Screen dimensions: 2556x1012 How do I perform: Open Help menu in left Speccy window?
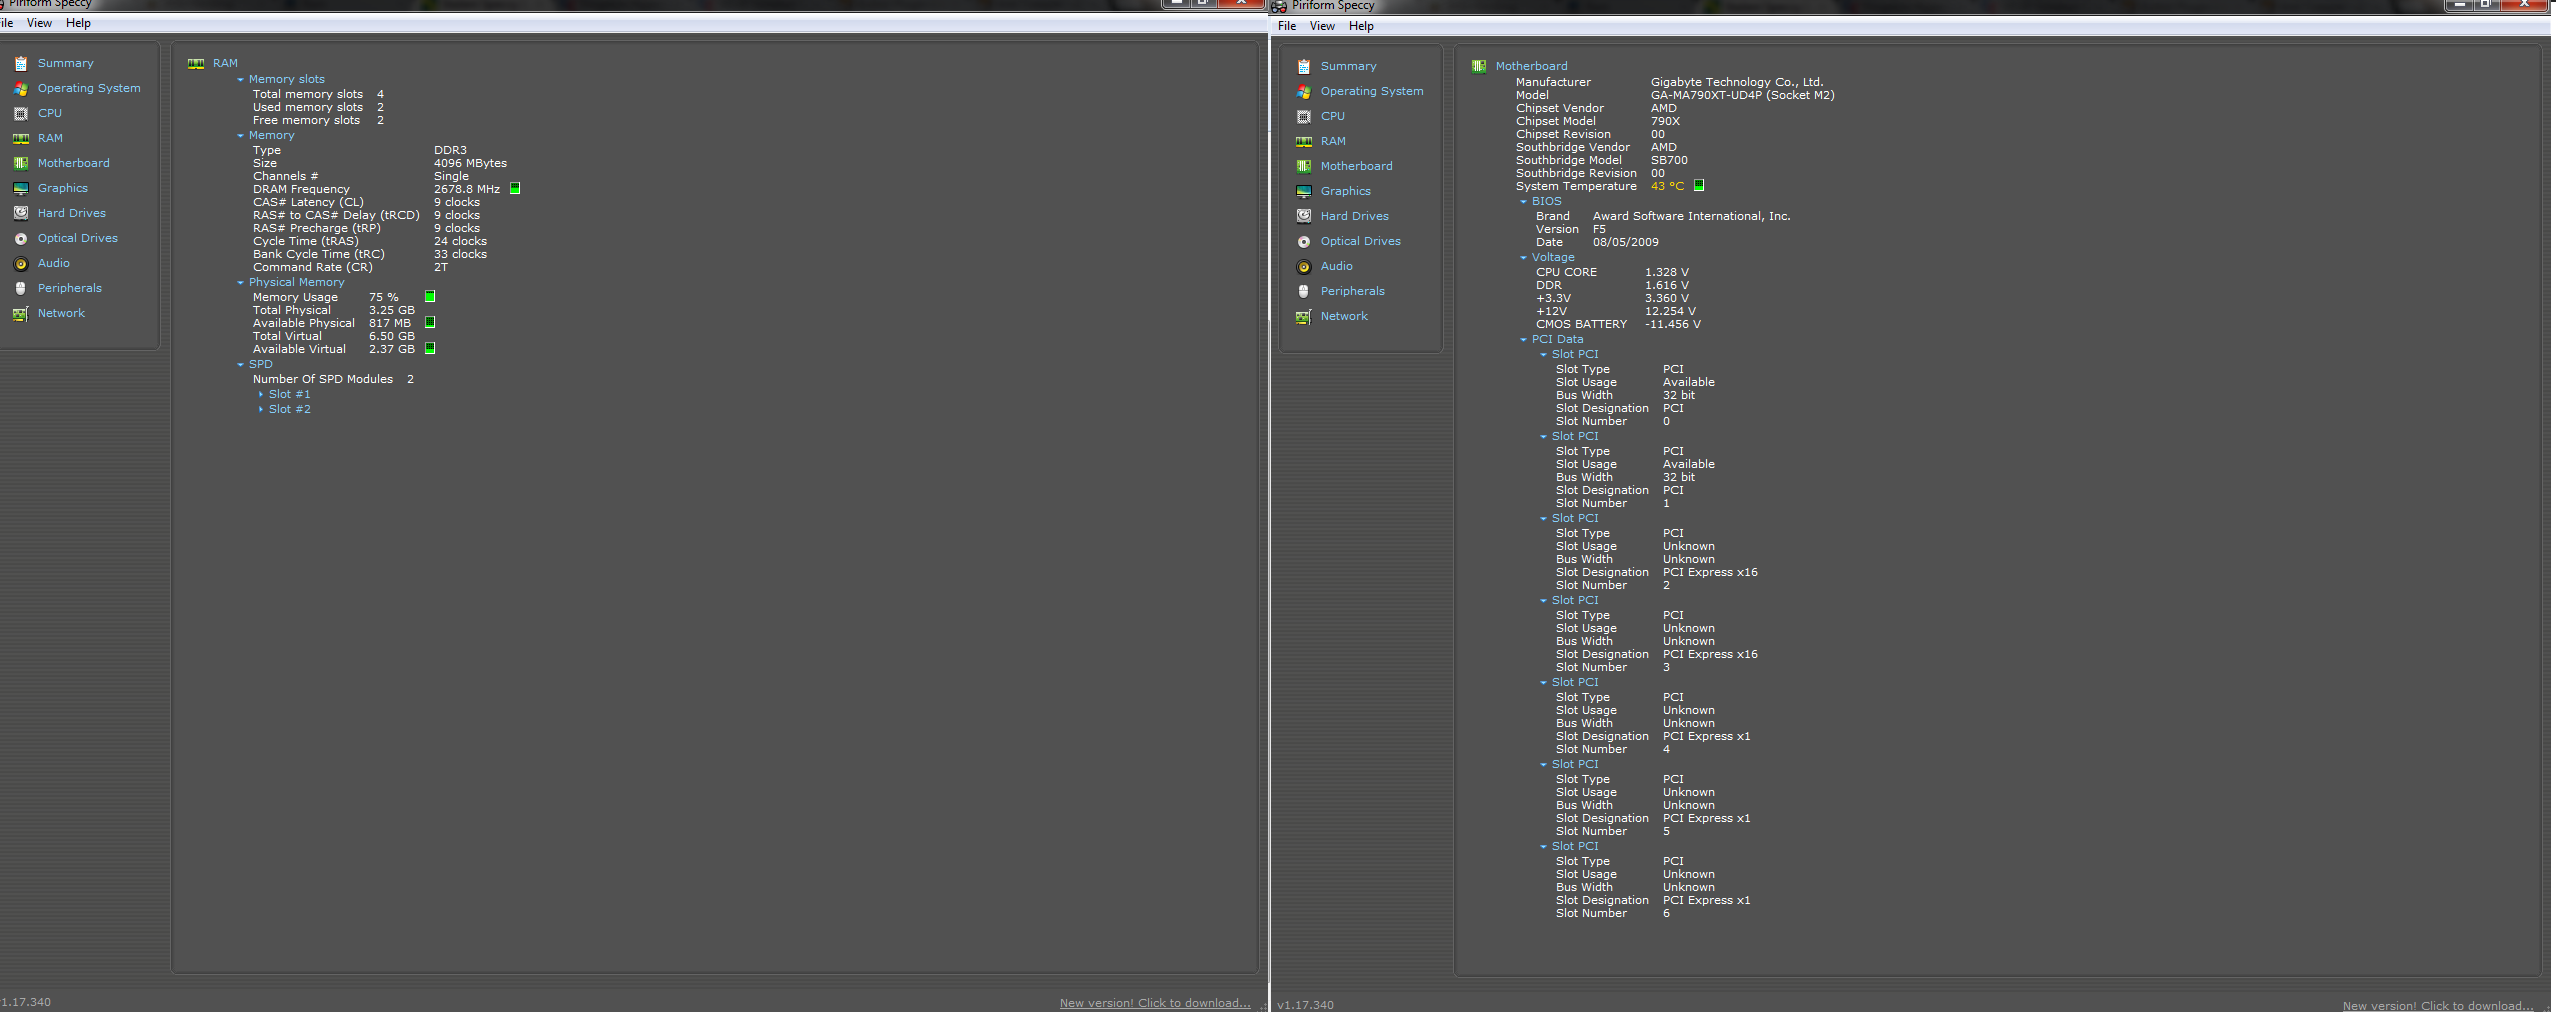78,23
